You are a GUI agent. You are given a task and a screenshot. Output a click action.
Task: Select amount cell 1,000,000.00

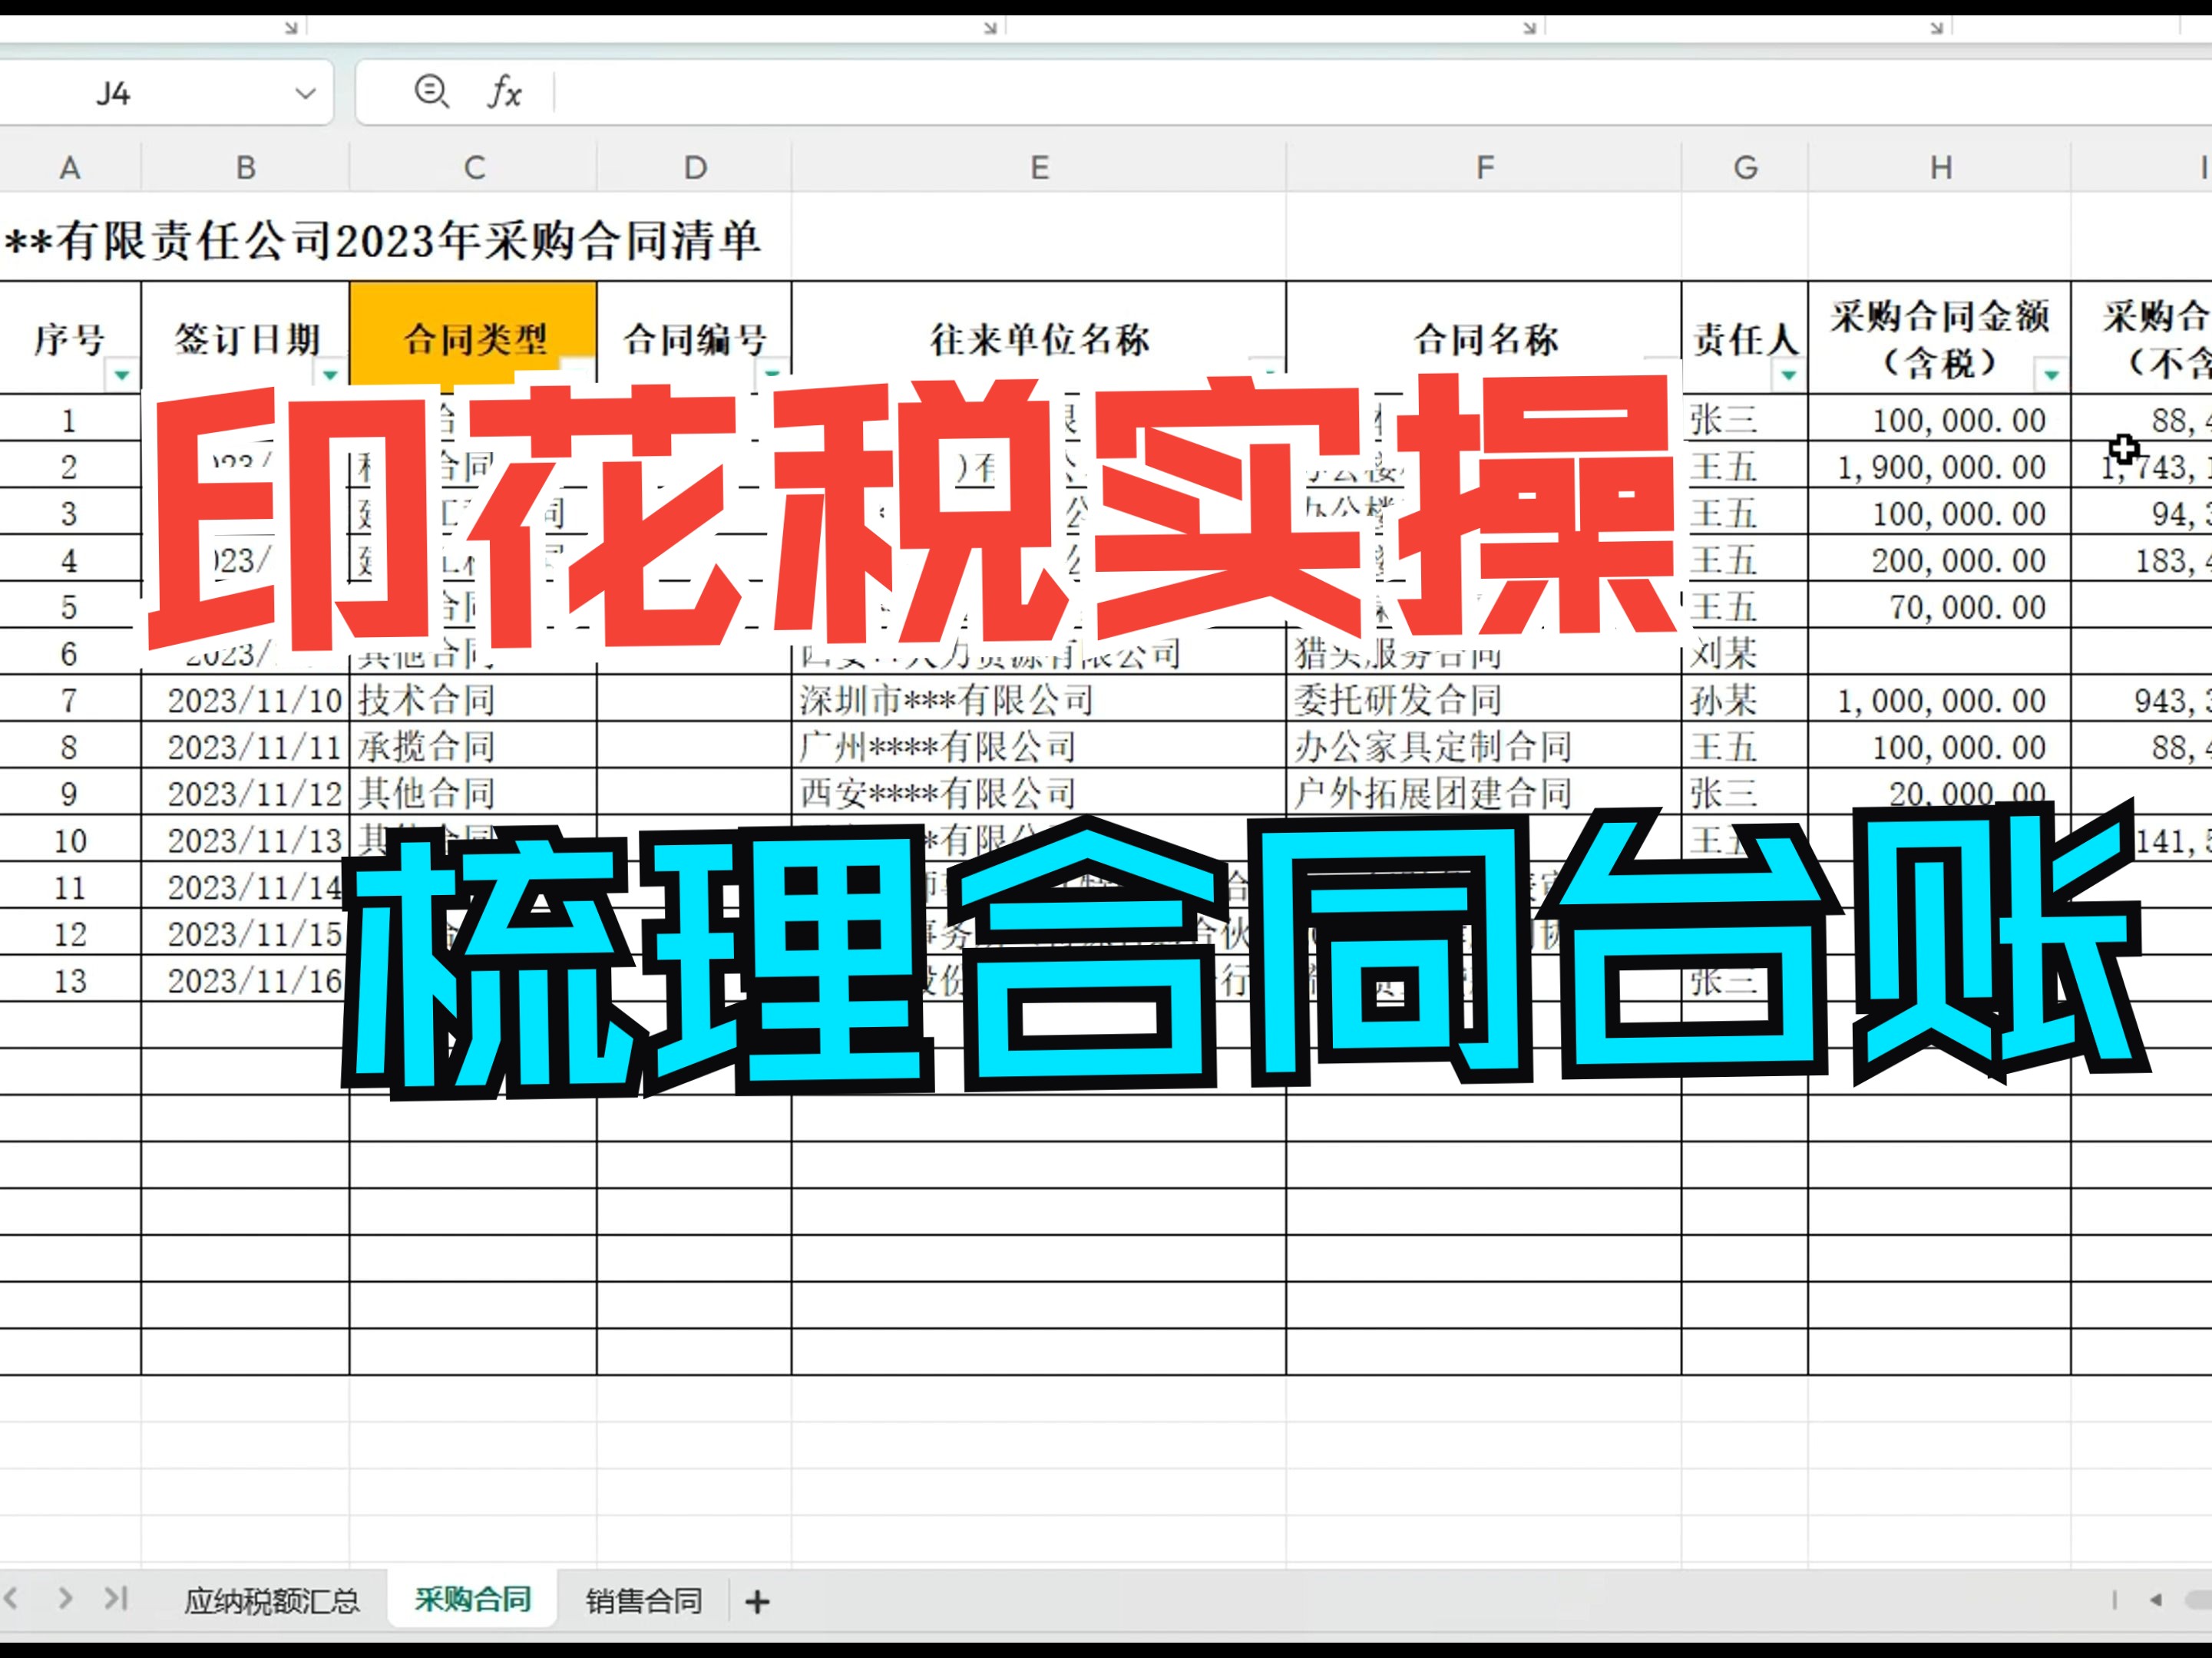[x=1940, y=699]
